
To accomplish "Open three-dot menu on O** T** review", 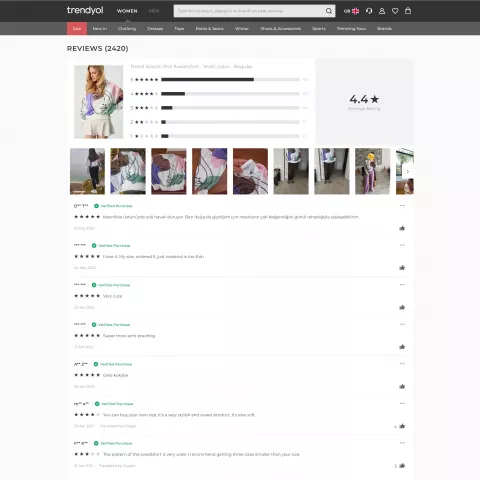I will [x=402, y=206].
